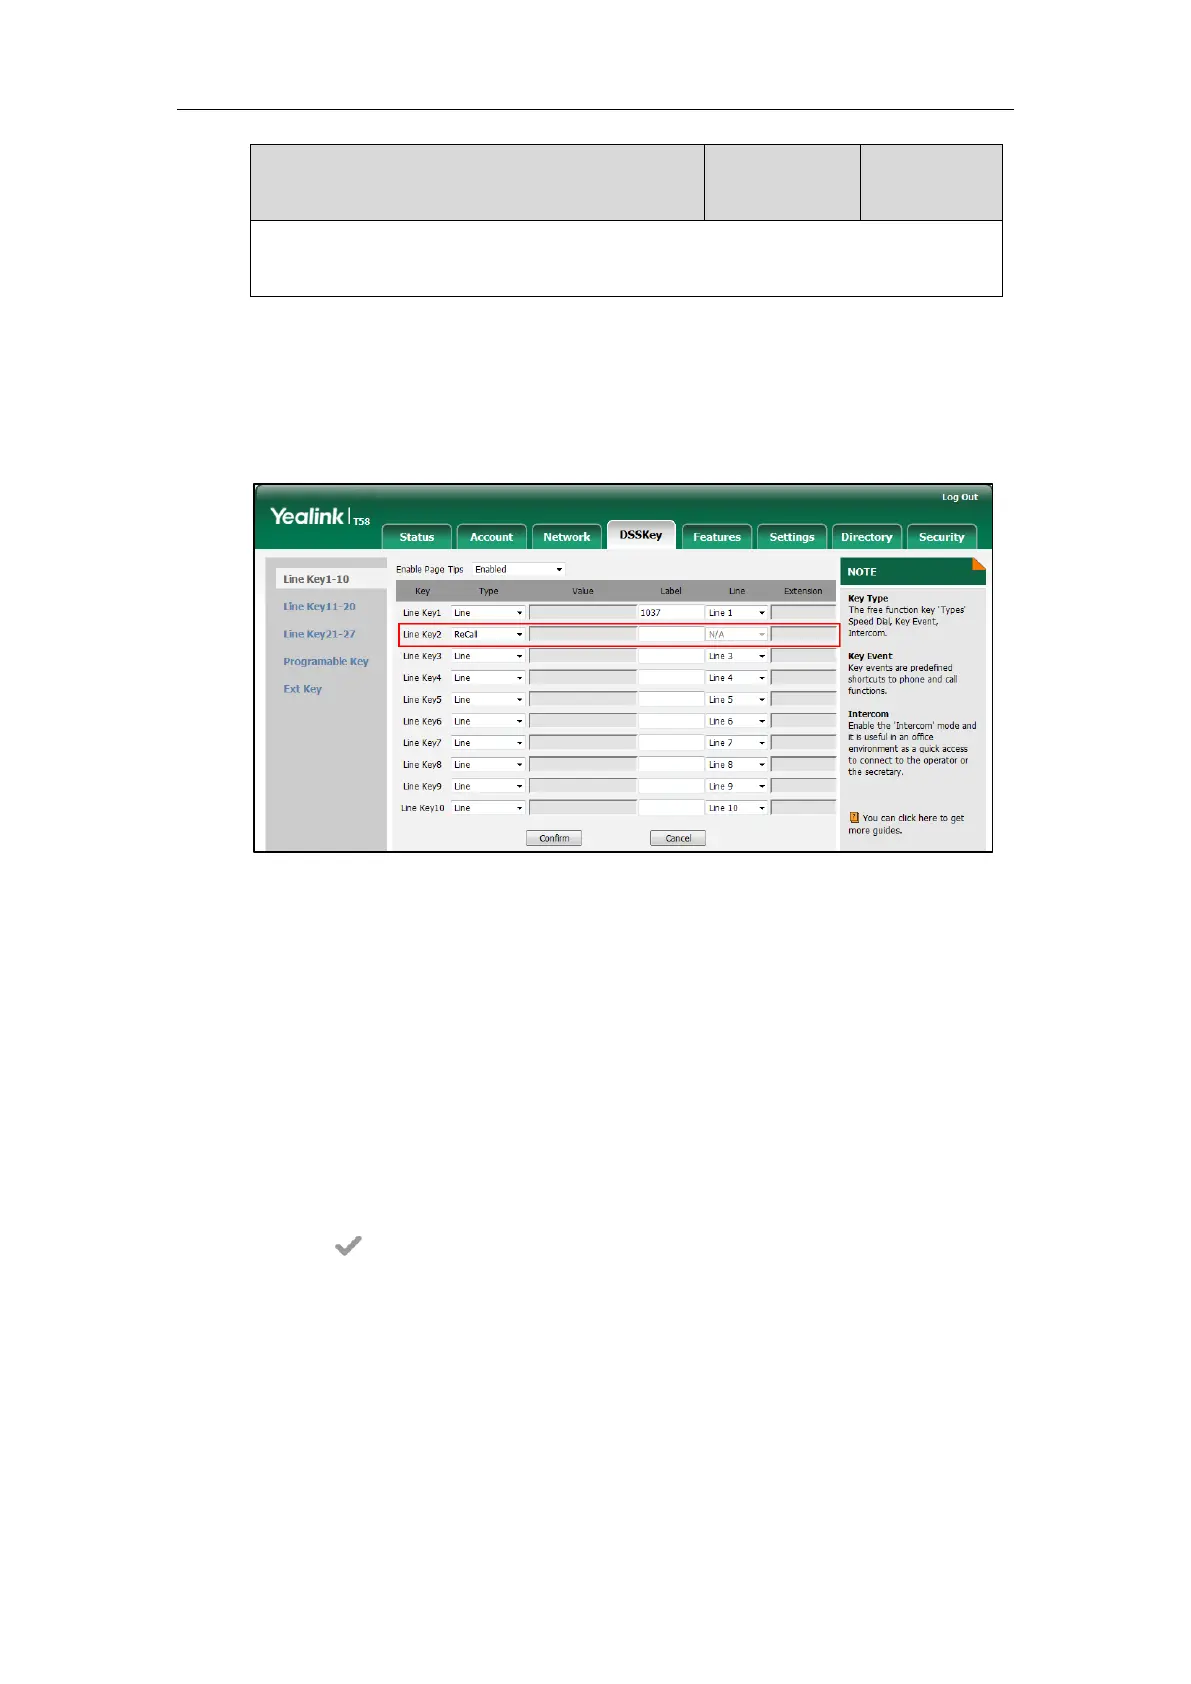The width and height of the screenshot is (1191, 1684).
Task: Click Label field for Line Key2
Action: (671, 634)
